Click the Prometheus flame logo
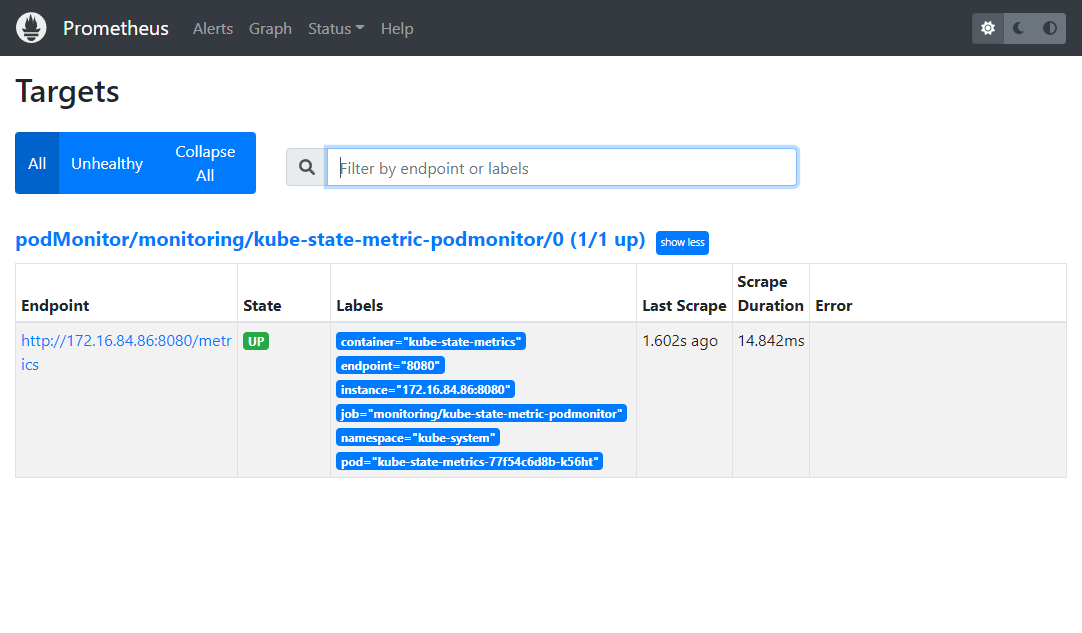The image size is (1082, 633). click(x=31, y=28)
